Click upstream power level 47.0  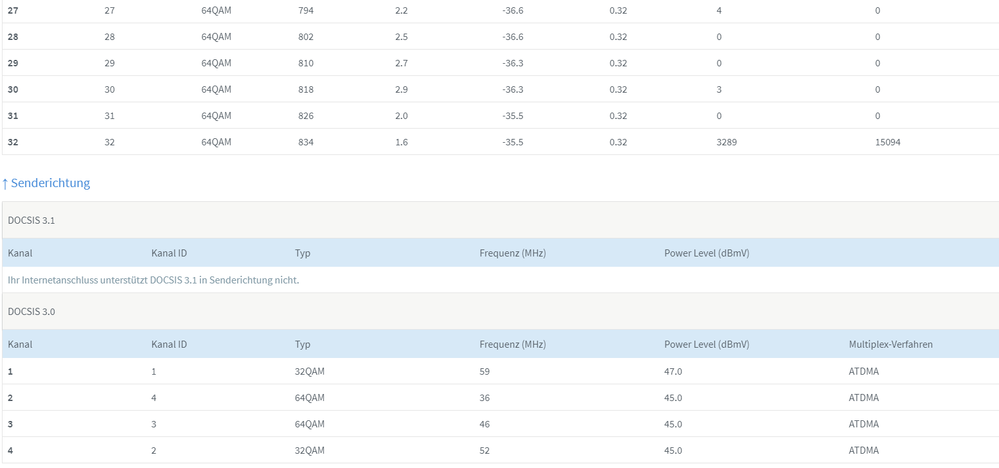pos(673,372)
